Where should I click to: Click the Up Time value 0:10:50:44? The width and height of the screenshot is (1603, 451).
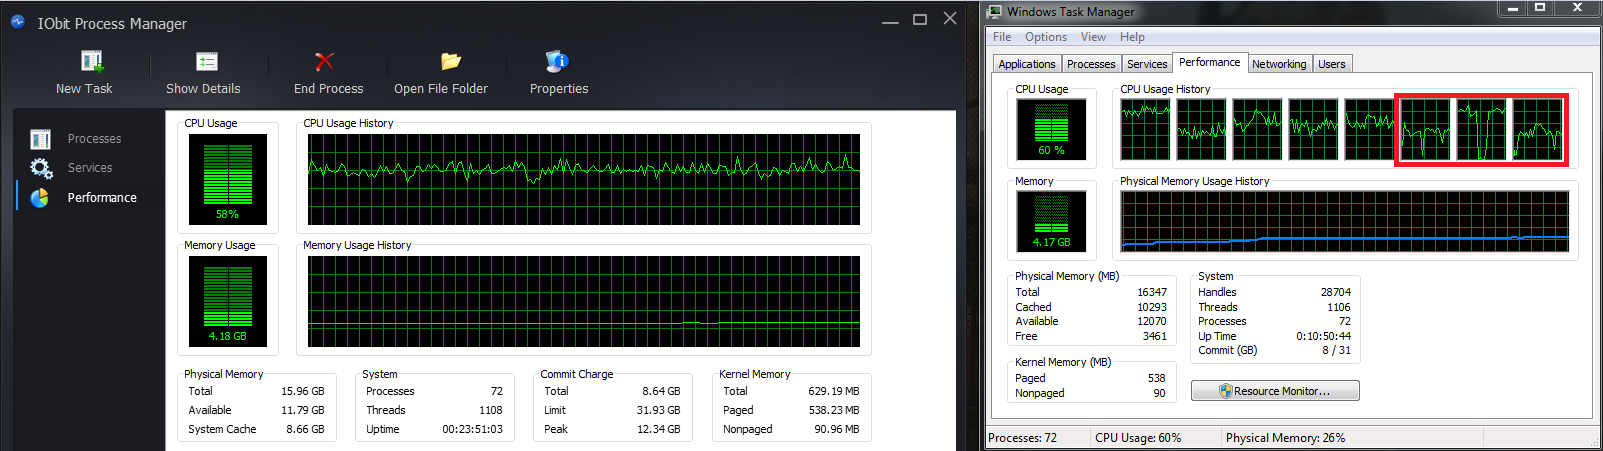[x=1323, y=337]
